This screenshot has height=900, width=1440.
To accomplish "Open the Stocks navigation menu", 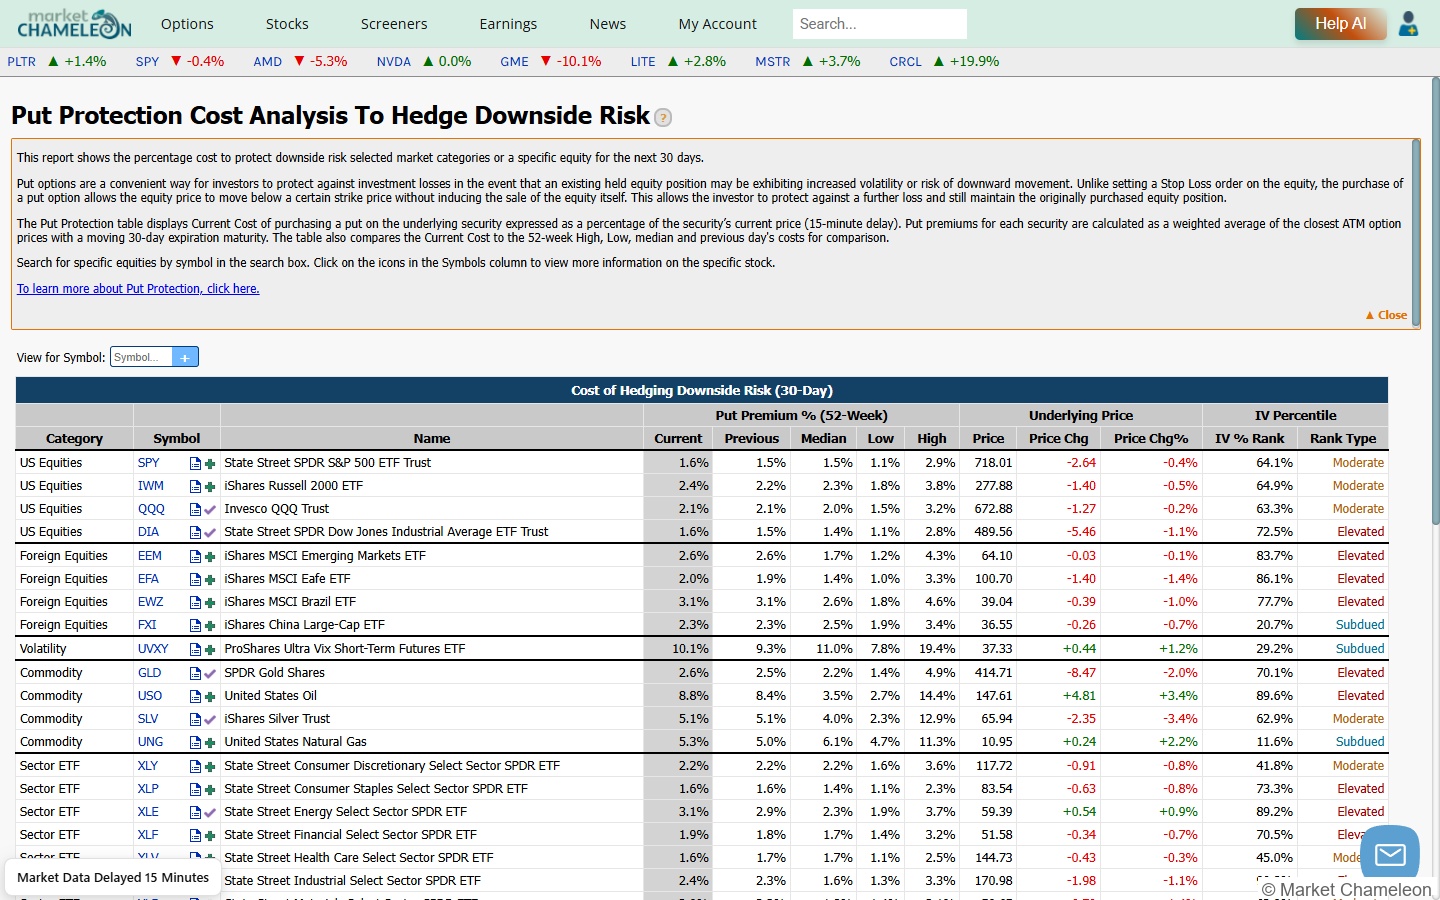I will (287, 24).
